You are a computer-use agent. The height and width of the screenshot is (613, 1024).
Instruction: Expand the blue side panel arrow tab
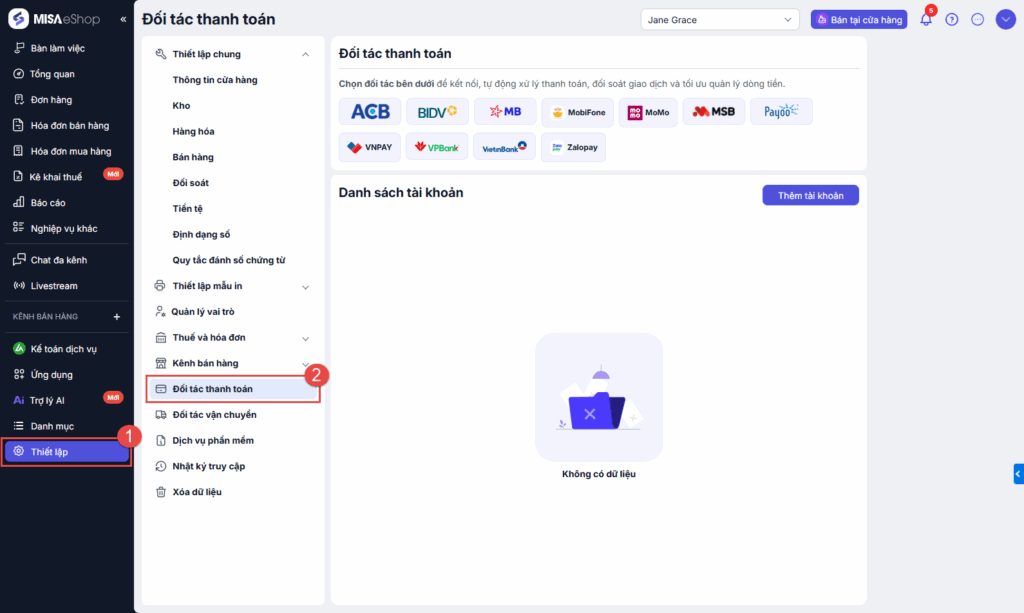tap(1018, 473)
